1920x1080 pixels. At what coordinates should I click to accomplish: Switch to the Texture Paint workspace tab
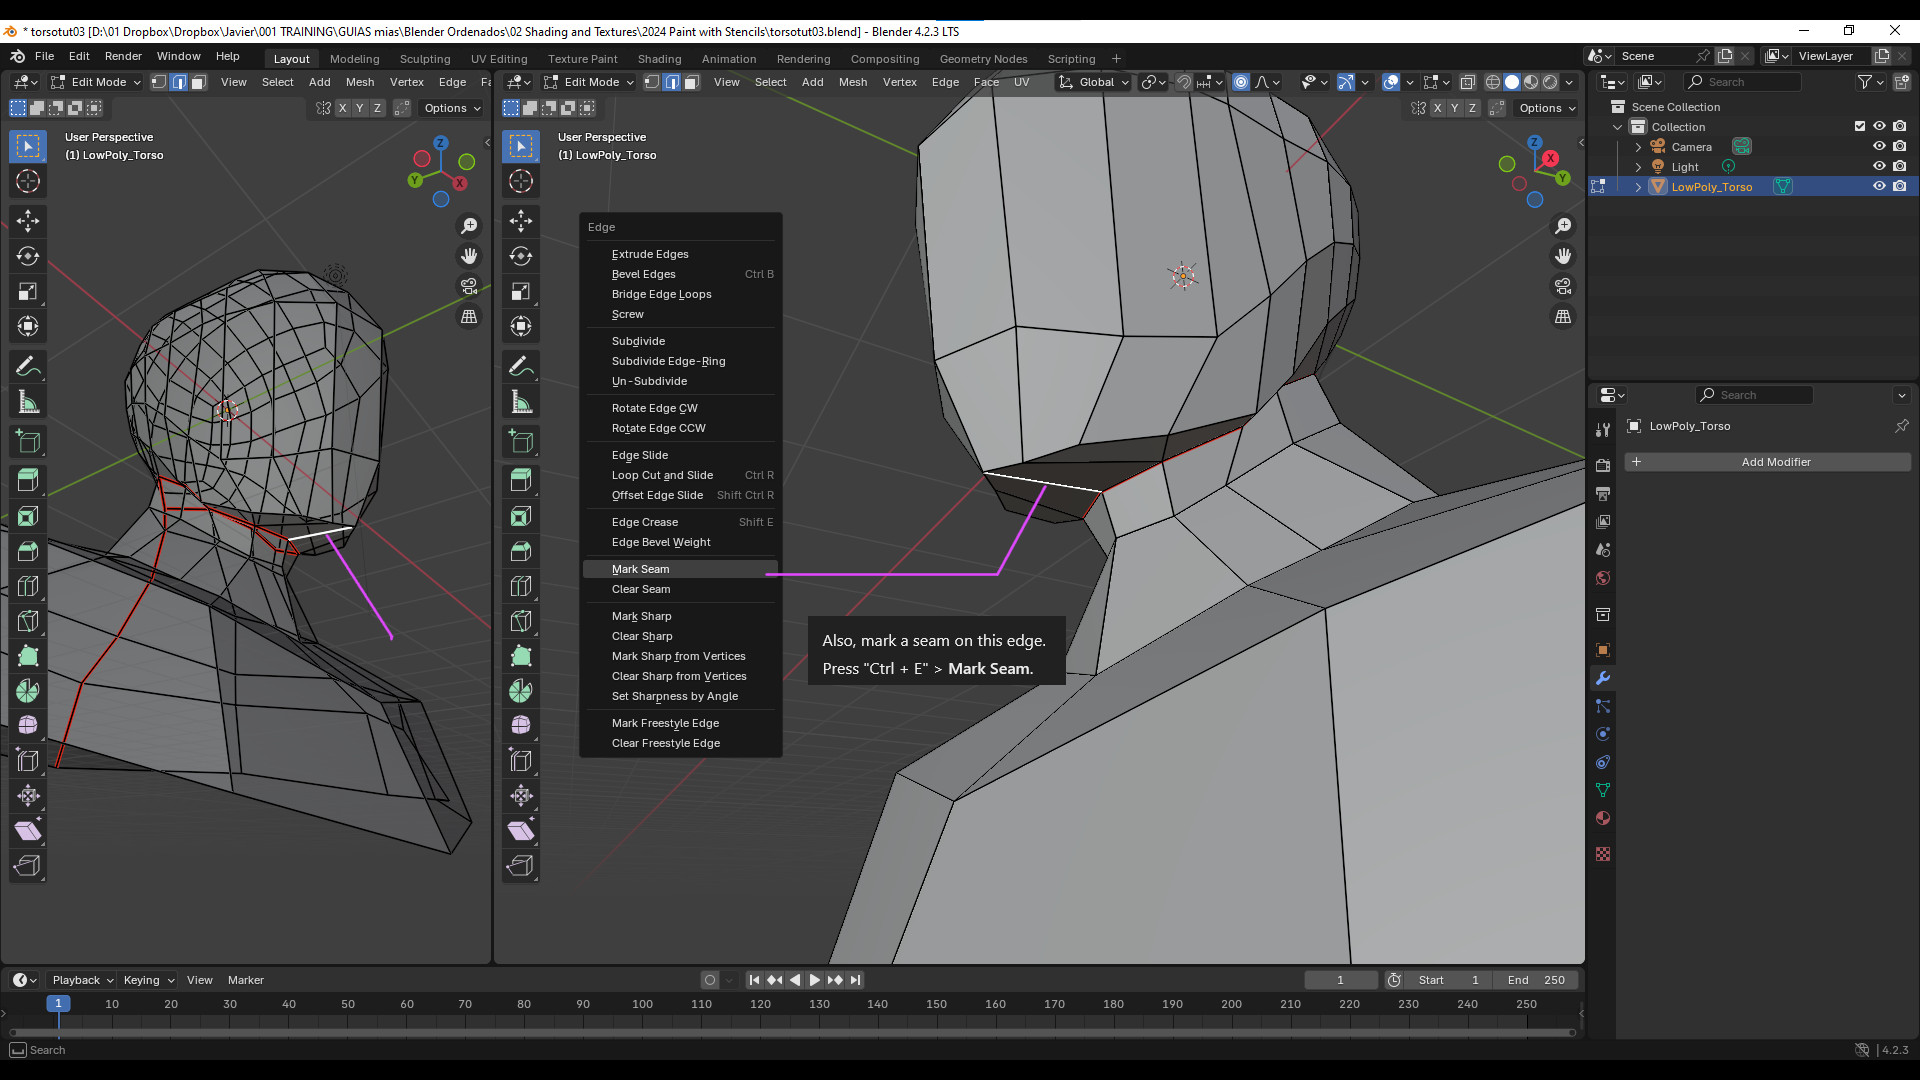coord(583,59)
